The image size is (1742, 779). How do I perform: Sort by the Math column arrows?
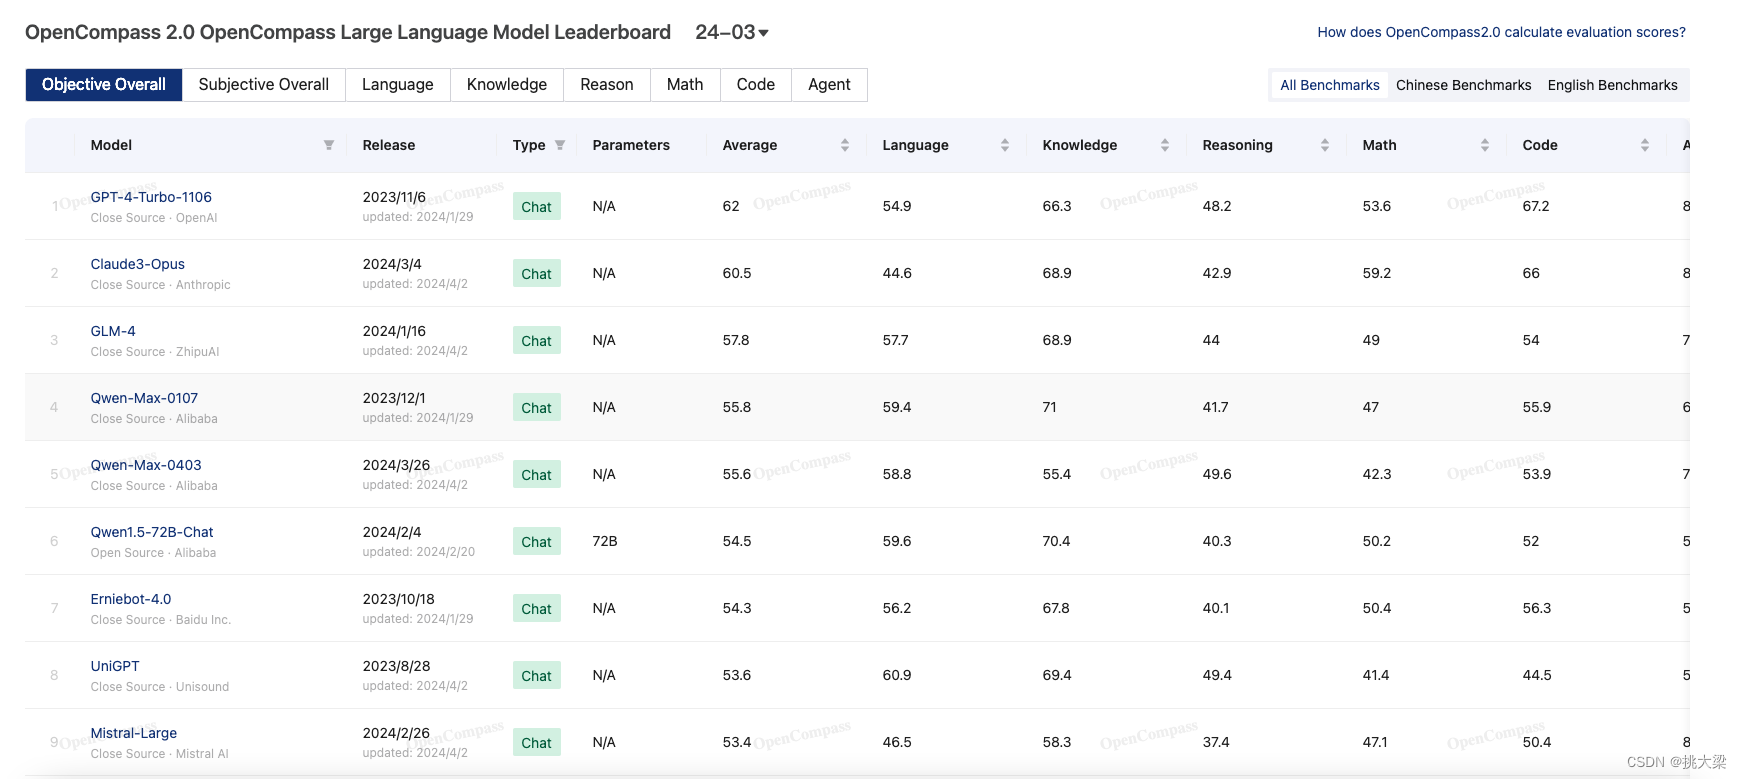pyautogui.click(x=1485, y=145)
